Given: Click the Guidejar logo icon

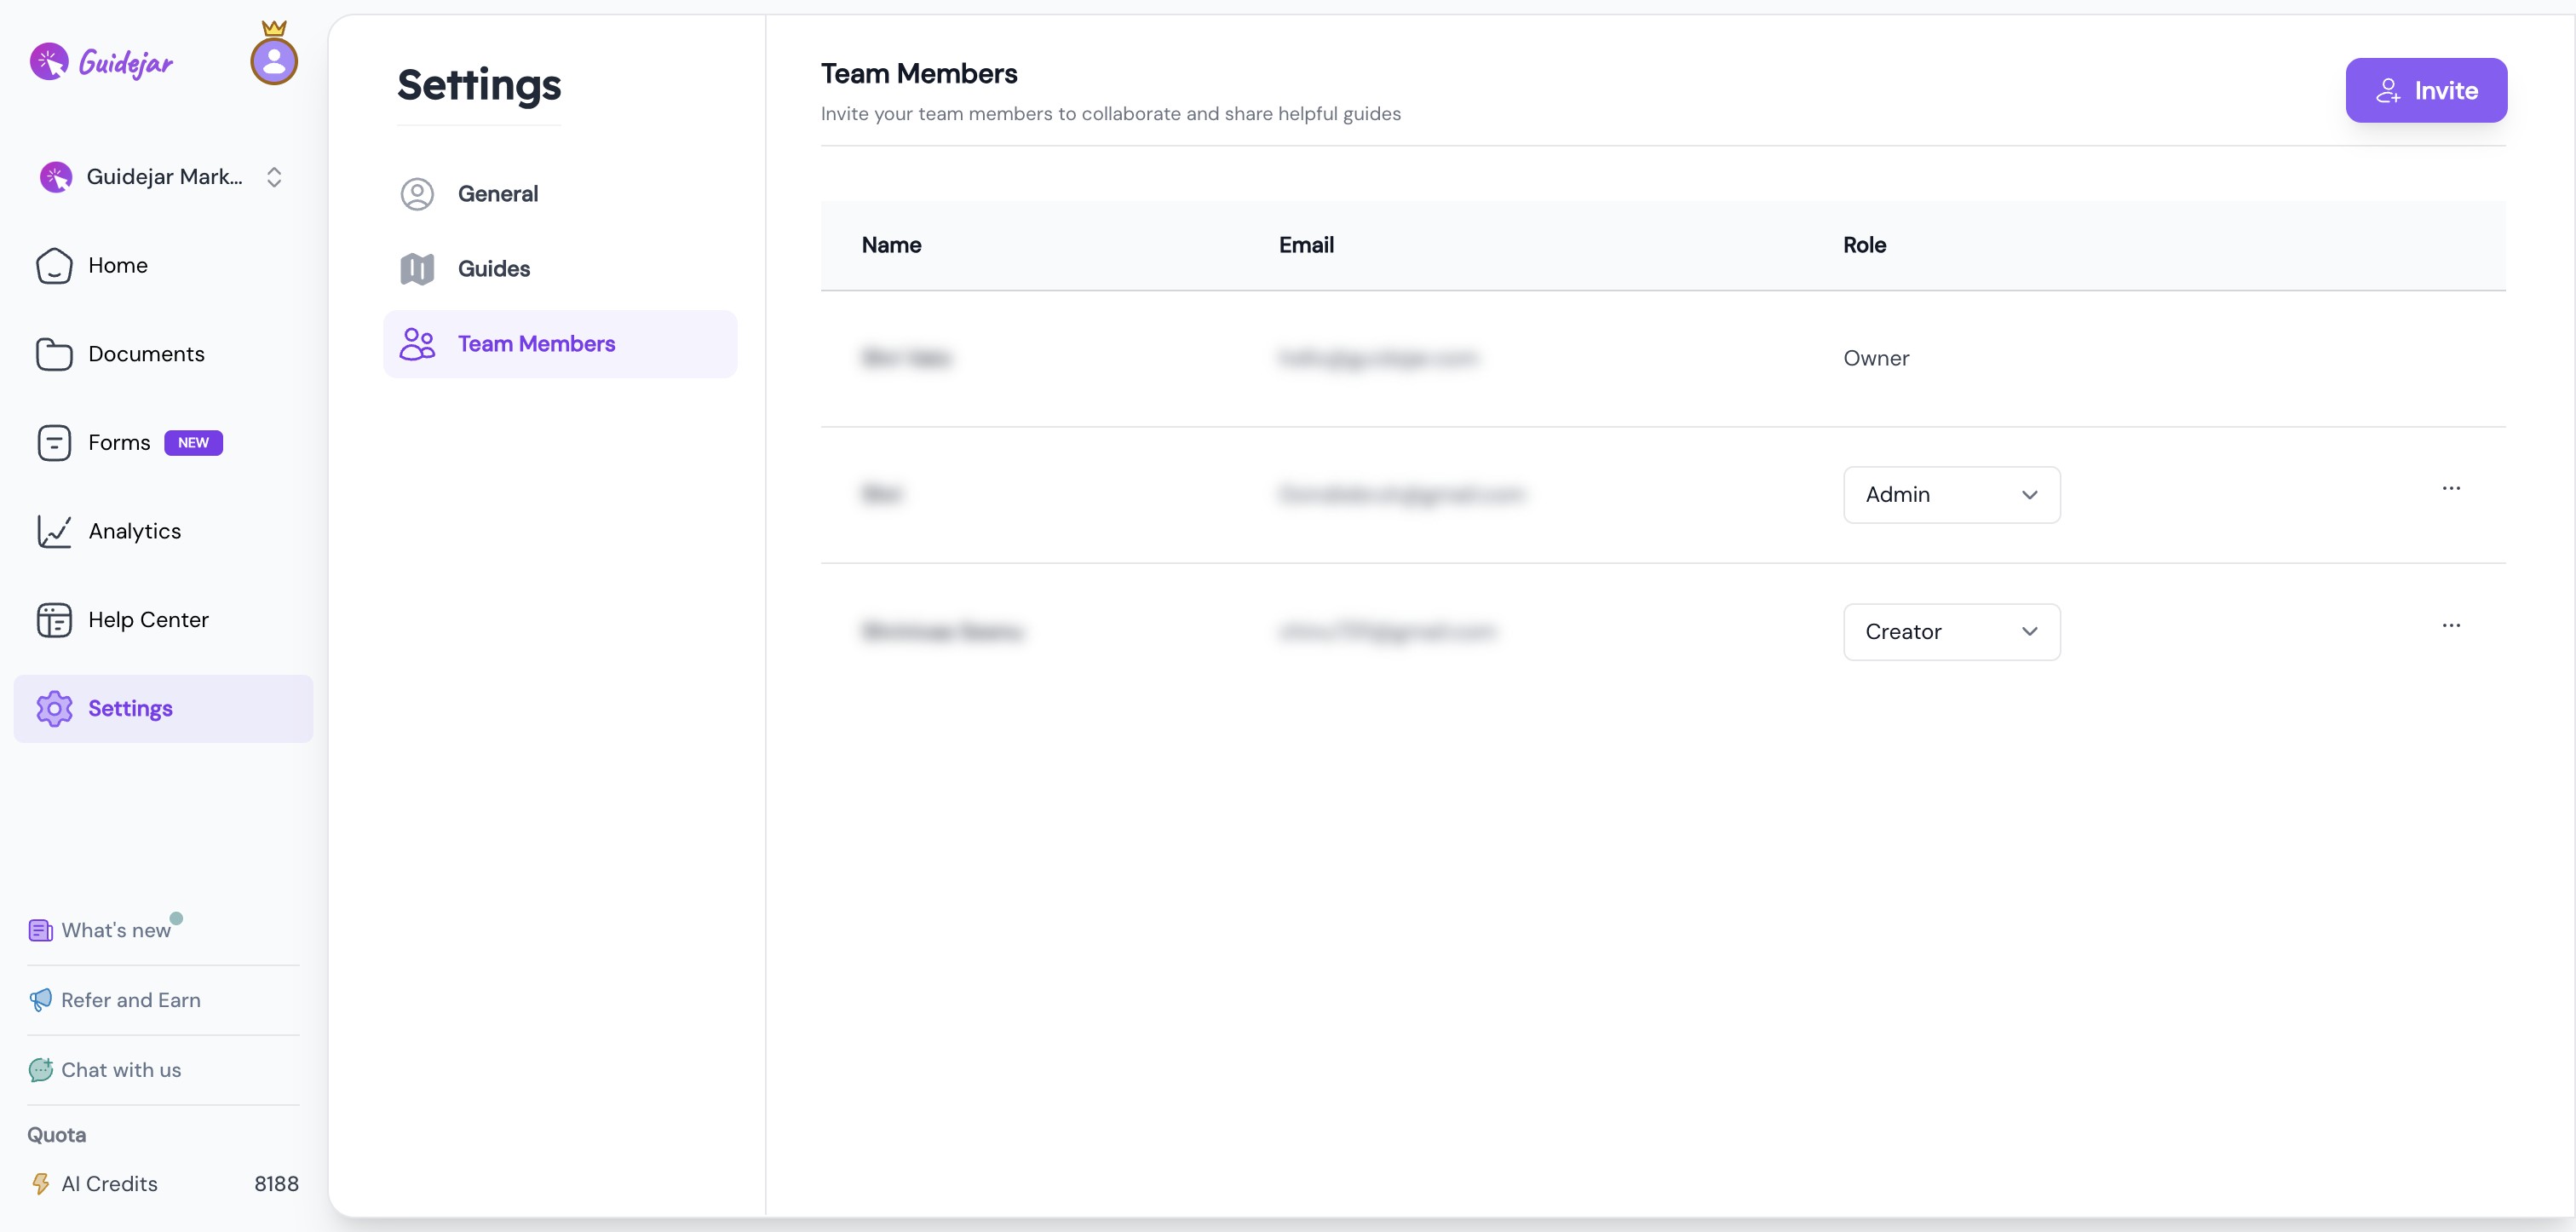Looking at the screenshot, I should pos(49,62).
